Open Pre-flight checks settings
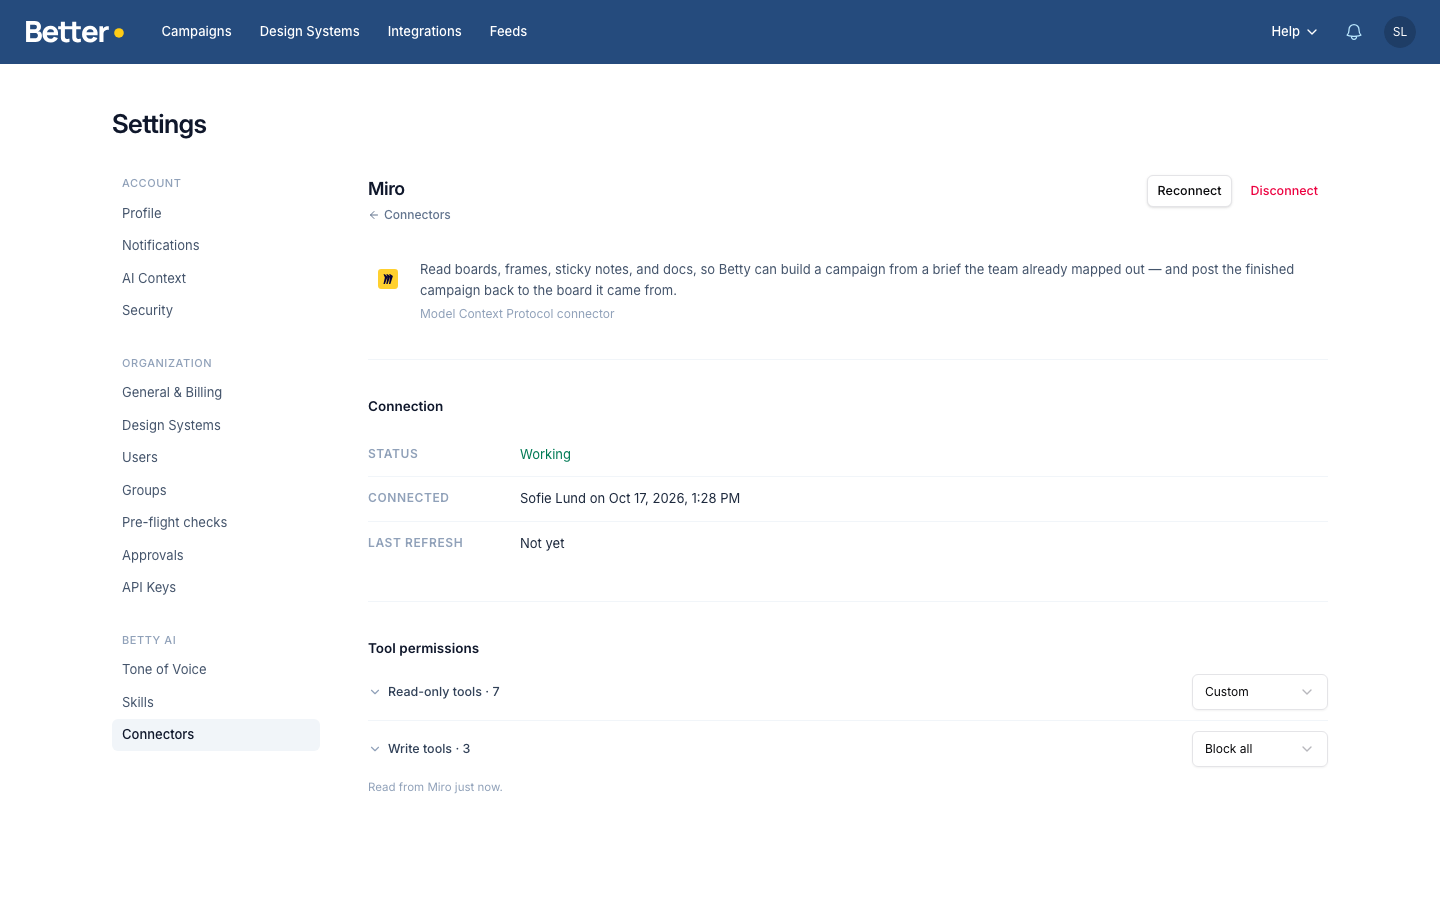The width and height of the screenshot is (1440, 900). coord(216,523)
